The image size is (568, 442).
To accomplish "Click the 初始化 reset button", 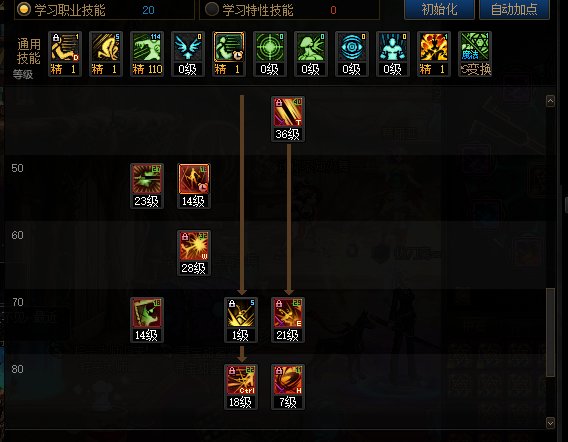I will (x=439, y=9).
